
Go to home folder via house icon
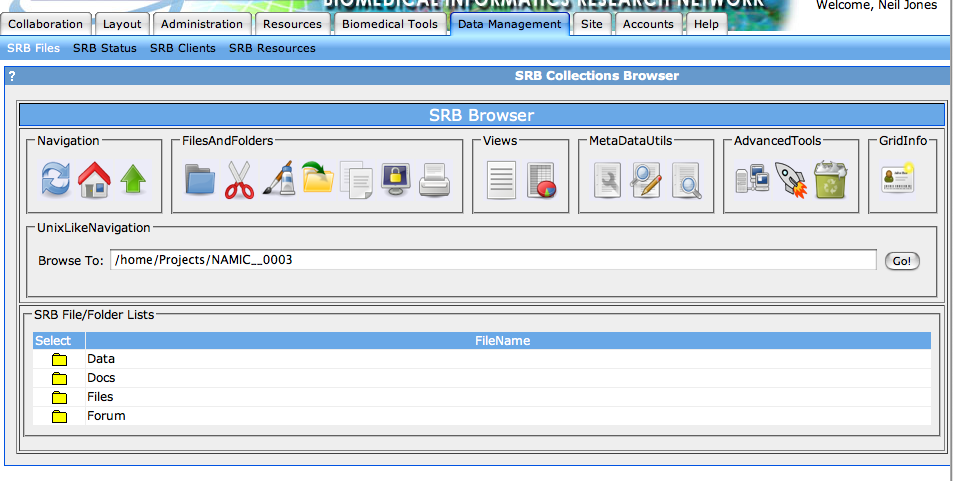[x=94, y=181]
